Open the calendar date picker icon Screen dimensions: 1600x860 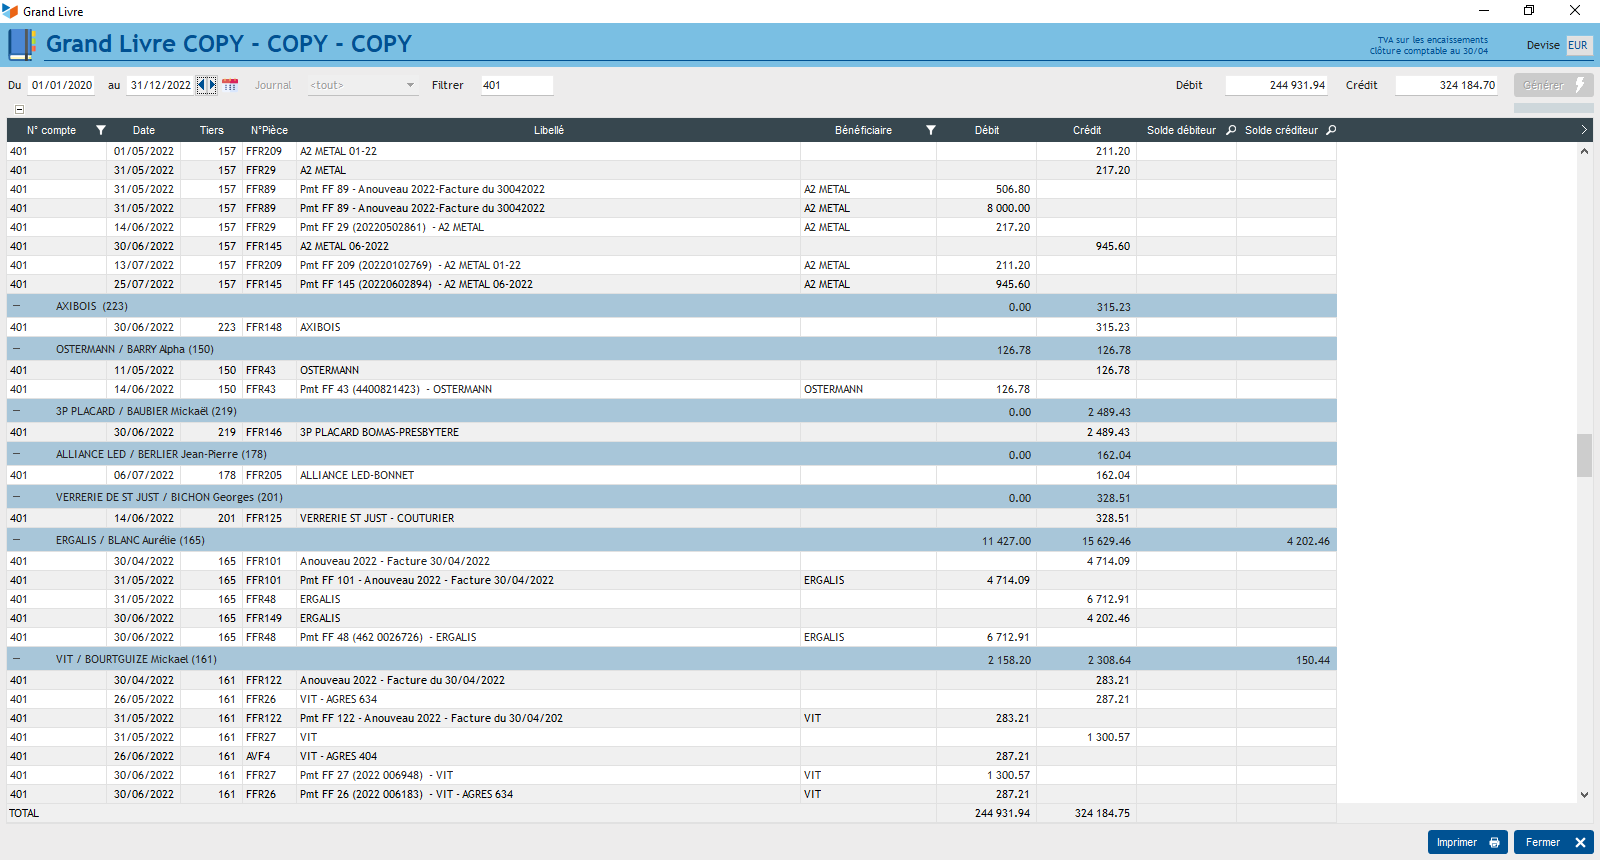(230, 85)
